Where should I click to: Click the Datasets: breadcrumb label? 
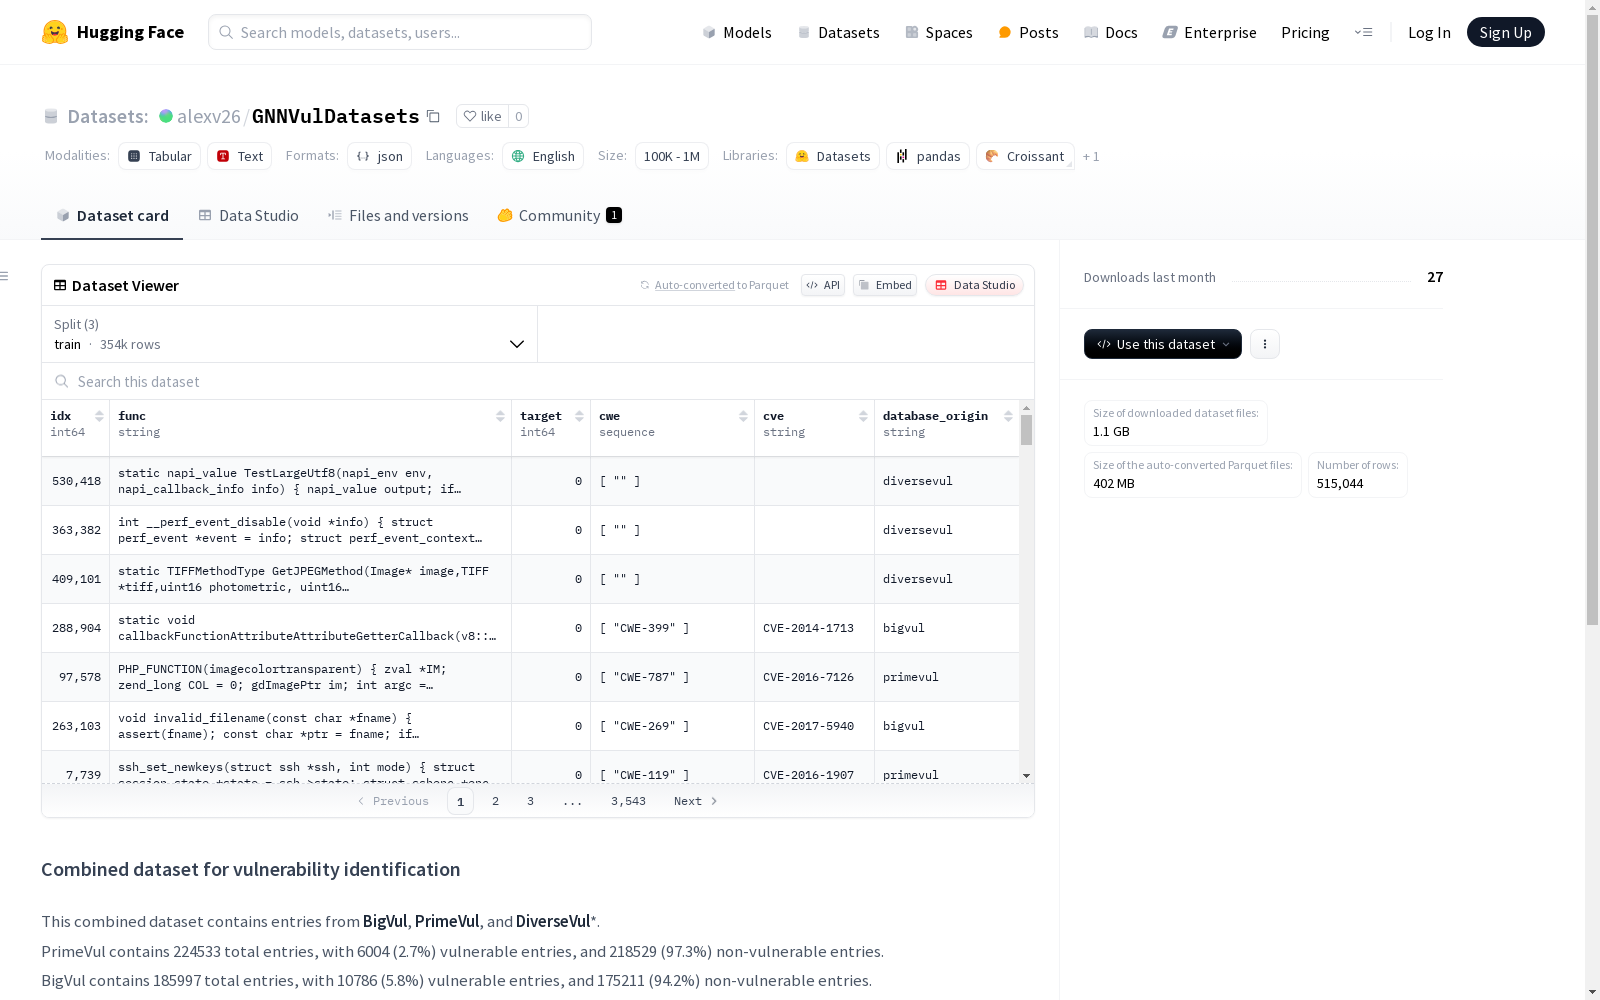click(108, 116)
